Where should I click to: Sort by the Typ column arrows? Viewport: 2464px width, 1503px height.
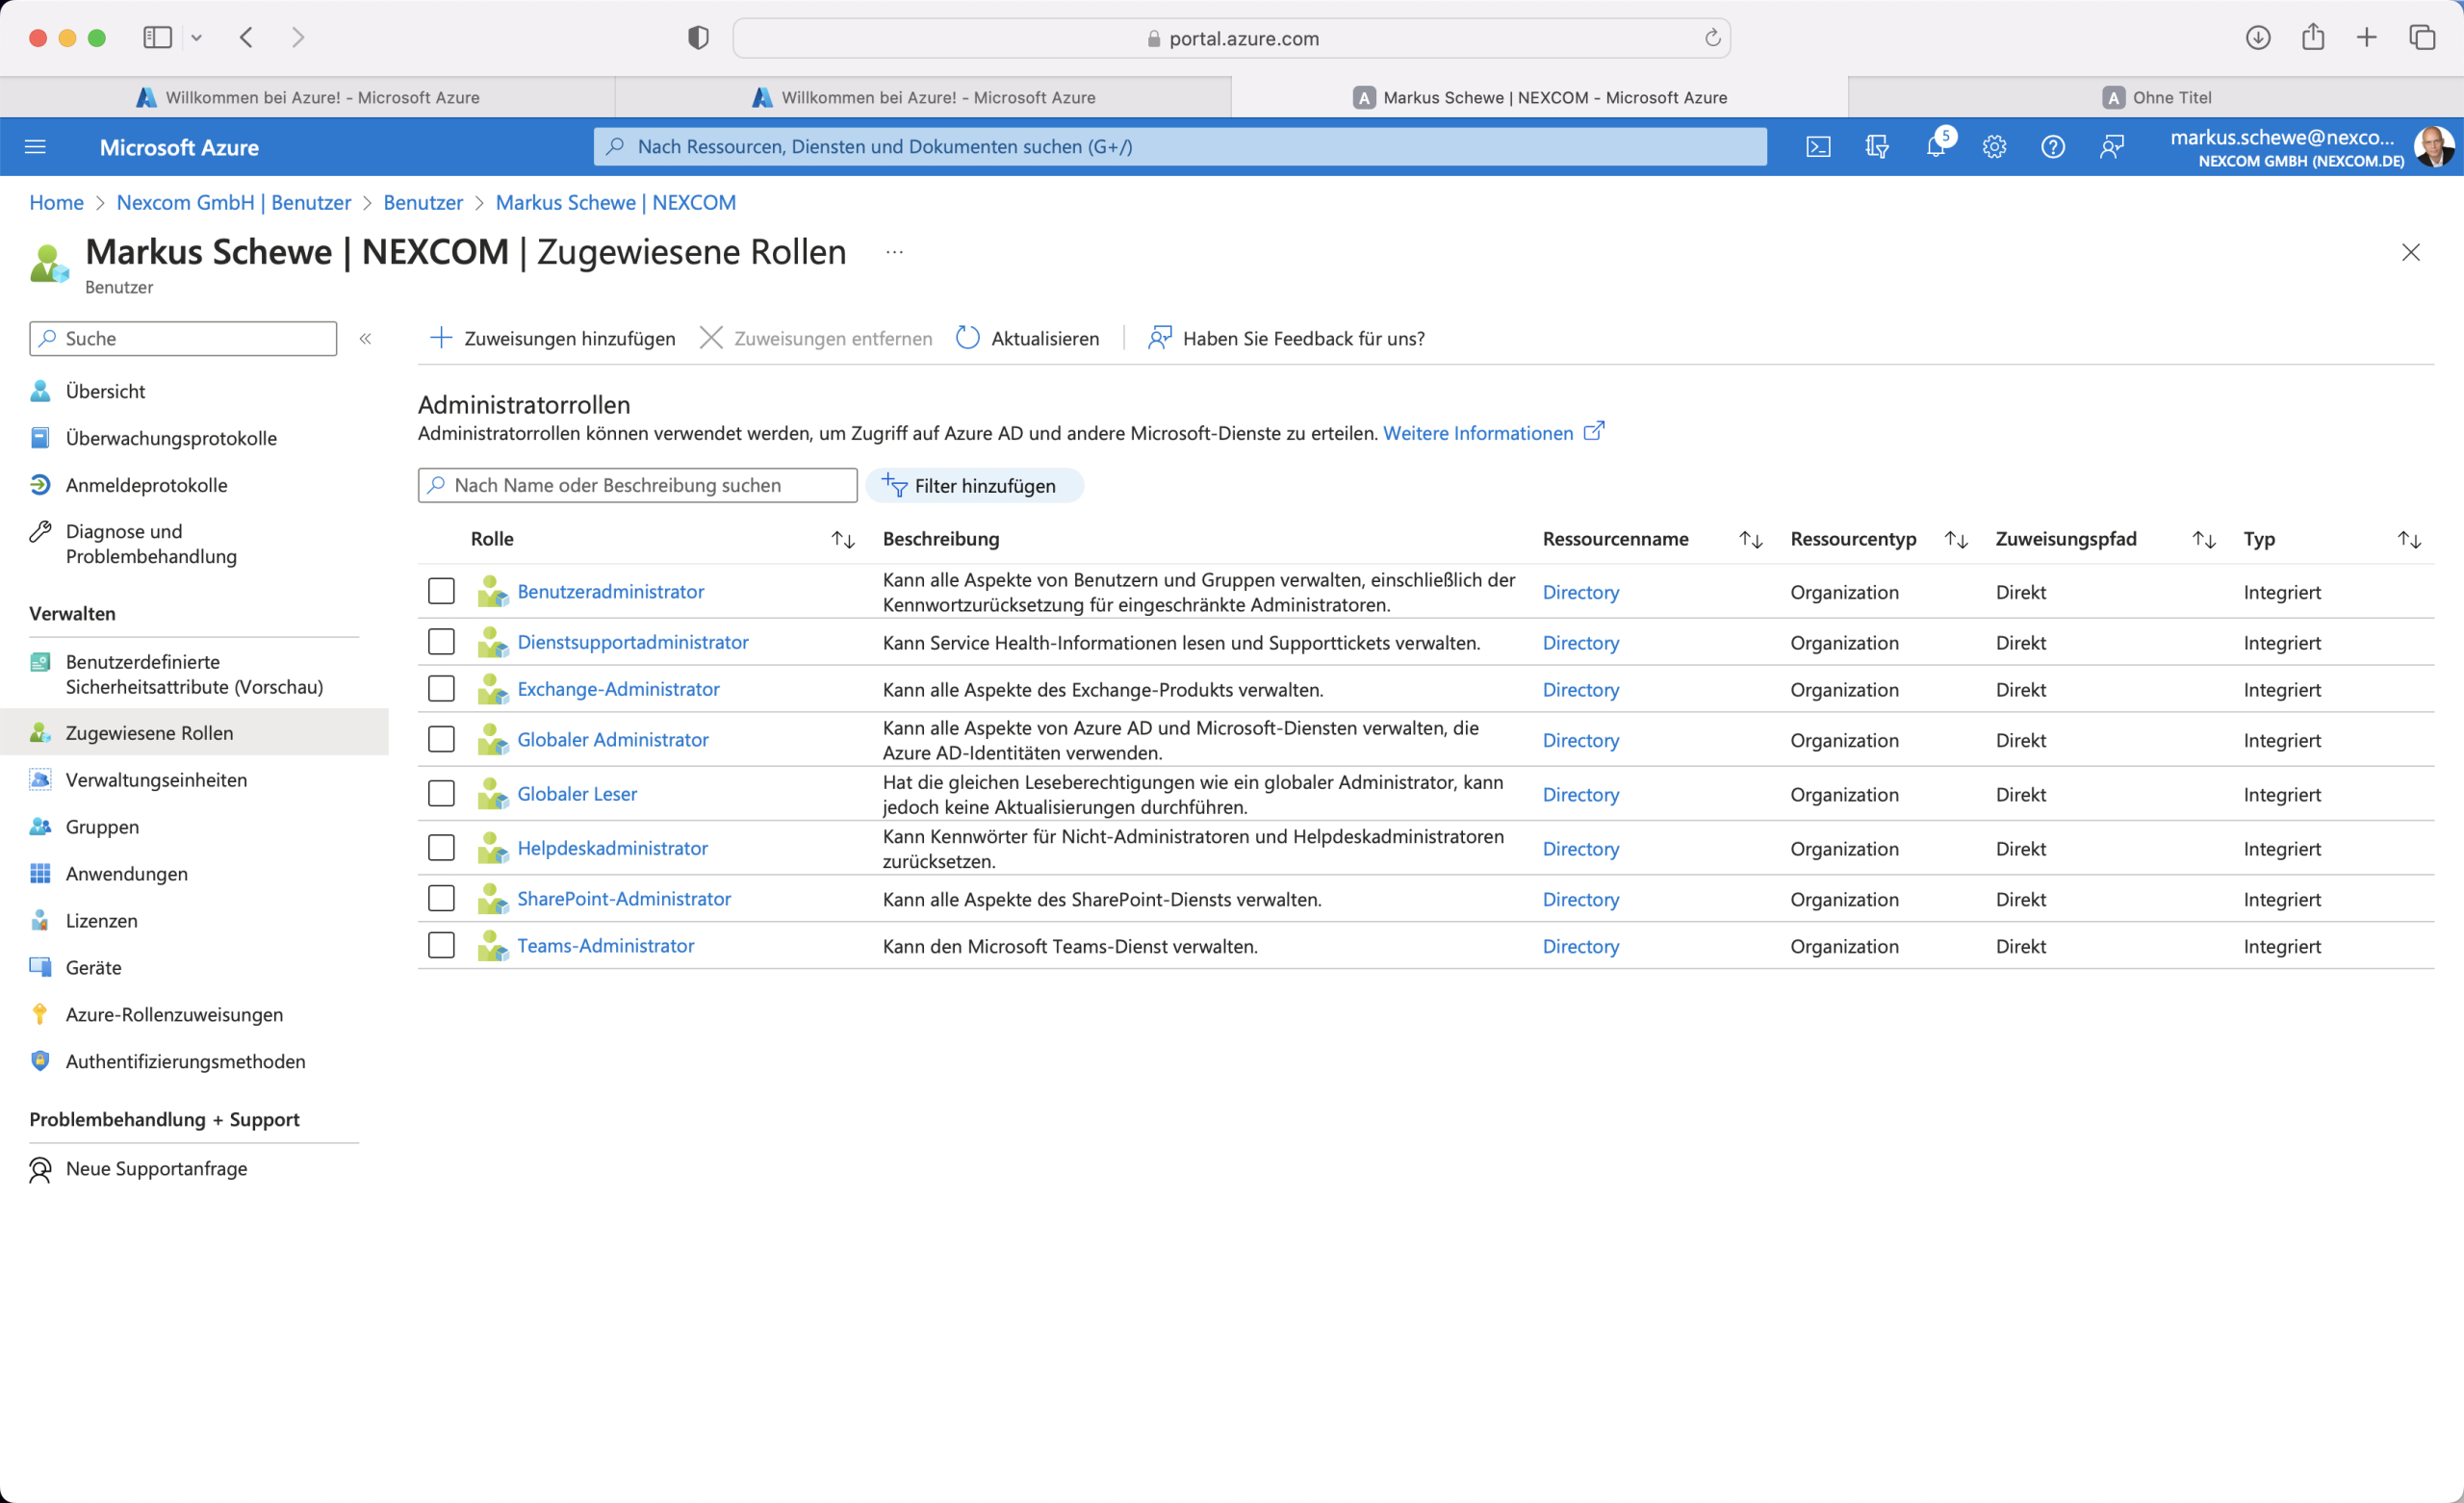[x=2409, y=540]
